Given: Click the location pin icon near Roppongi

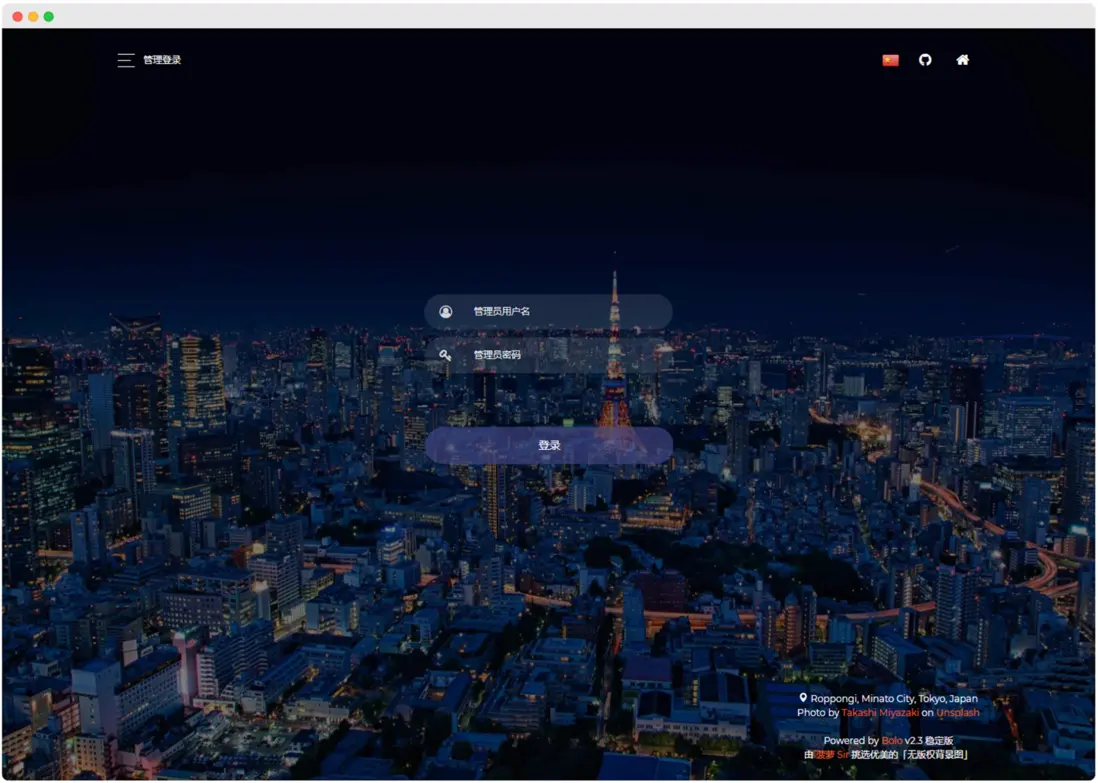Looking at the screenshot, I should (803, 698).
